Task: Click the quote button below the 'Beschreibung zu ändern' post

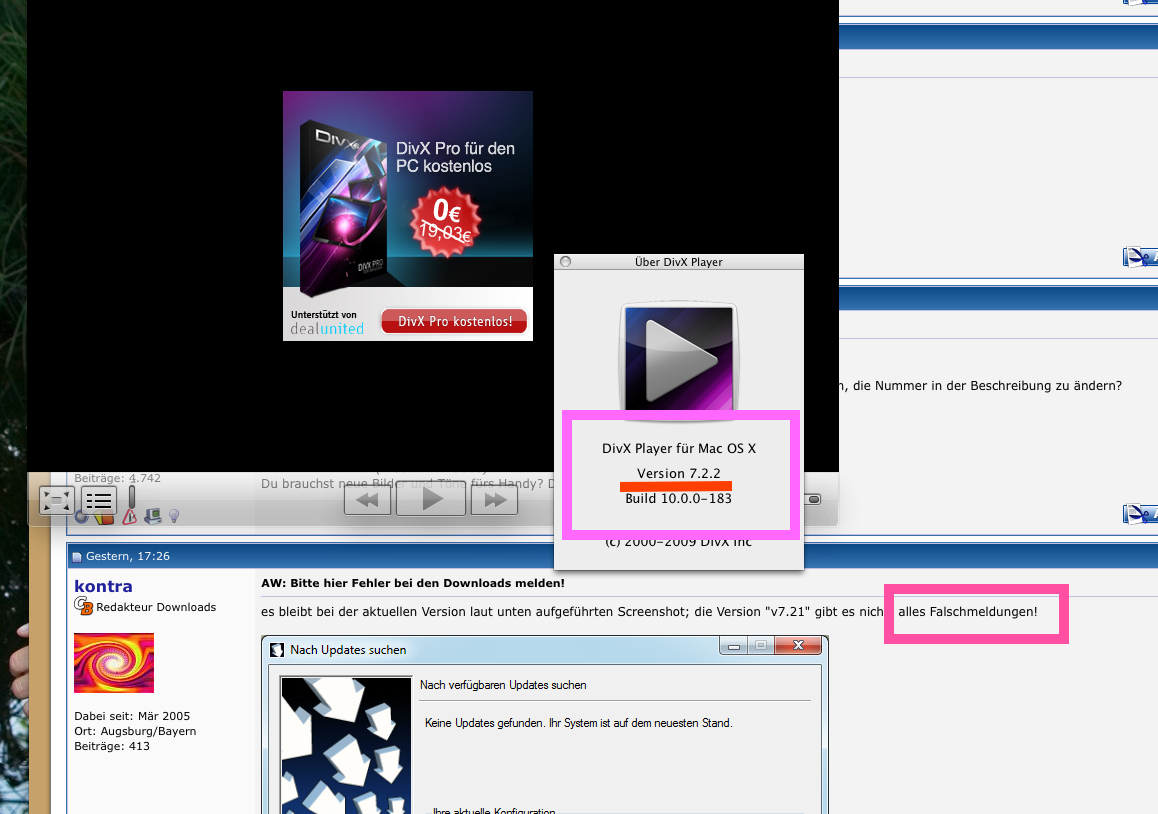Action: pos(1140,513)
